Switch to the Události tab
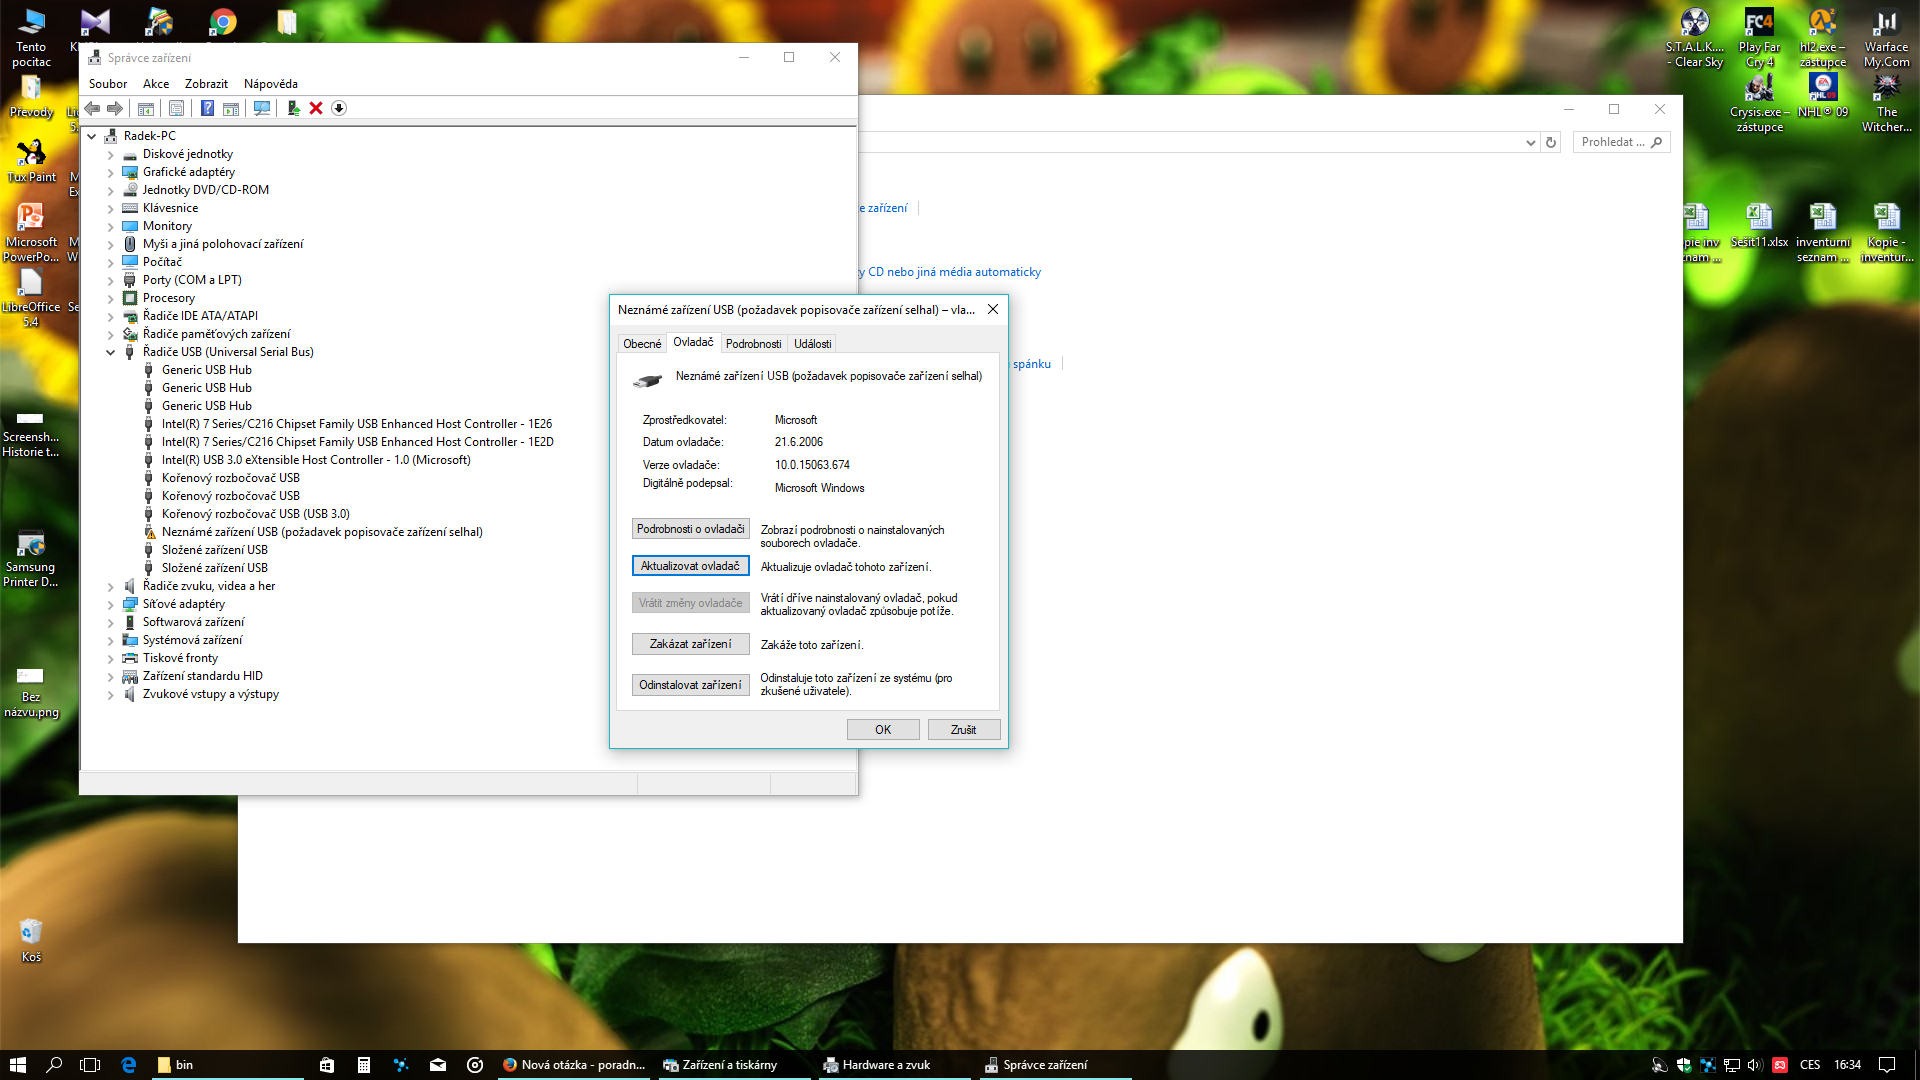This screenshot has width=1920, height=1080. tap(812, 344)
